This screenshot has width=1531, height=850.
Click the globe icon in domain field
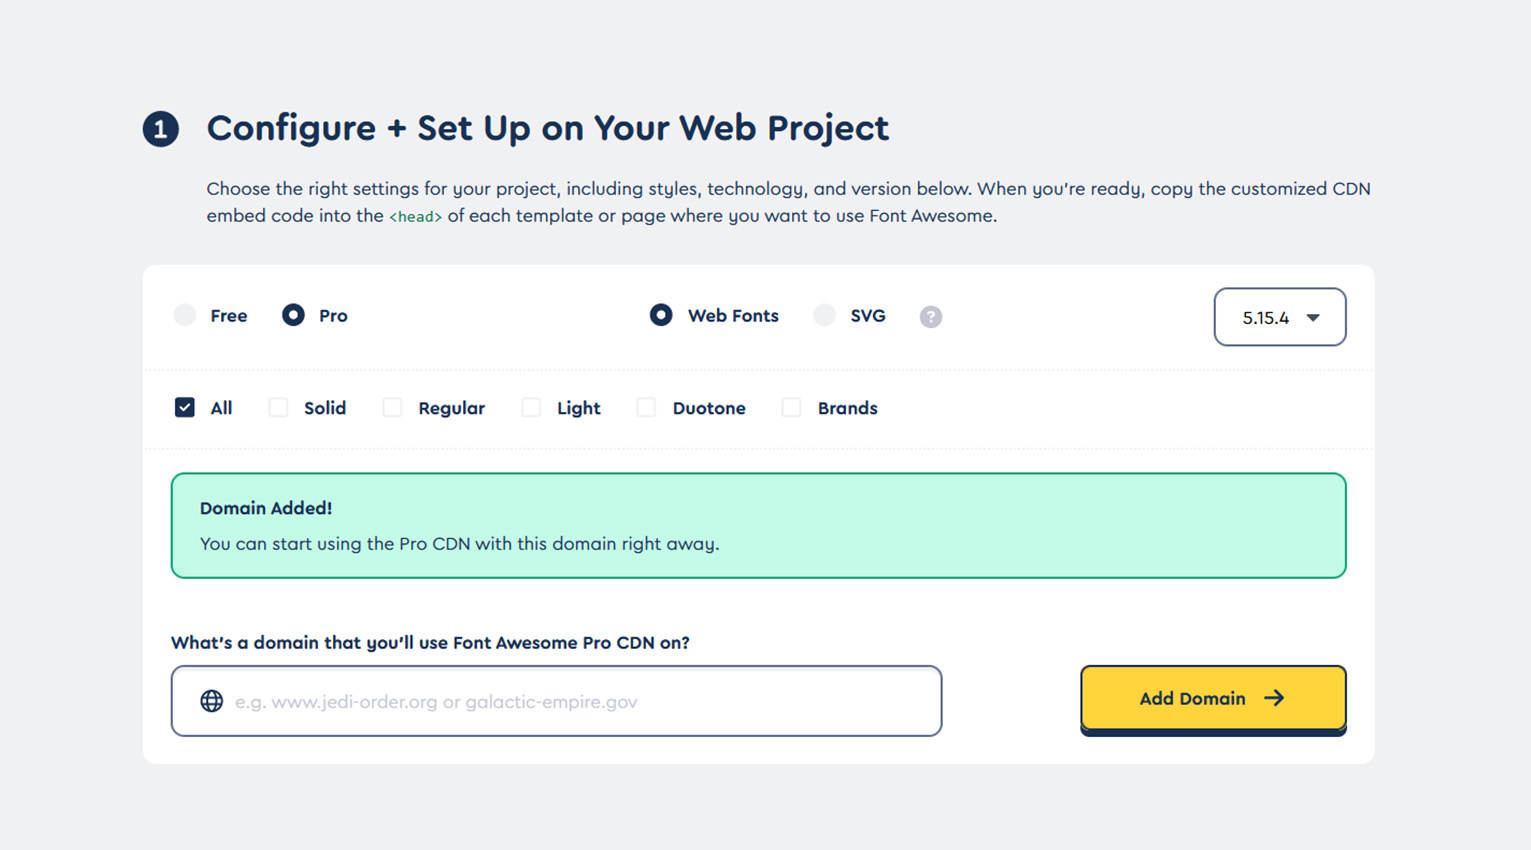pyautogui.click(x=211, y=701)
